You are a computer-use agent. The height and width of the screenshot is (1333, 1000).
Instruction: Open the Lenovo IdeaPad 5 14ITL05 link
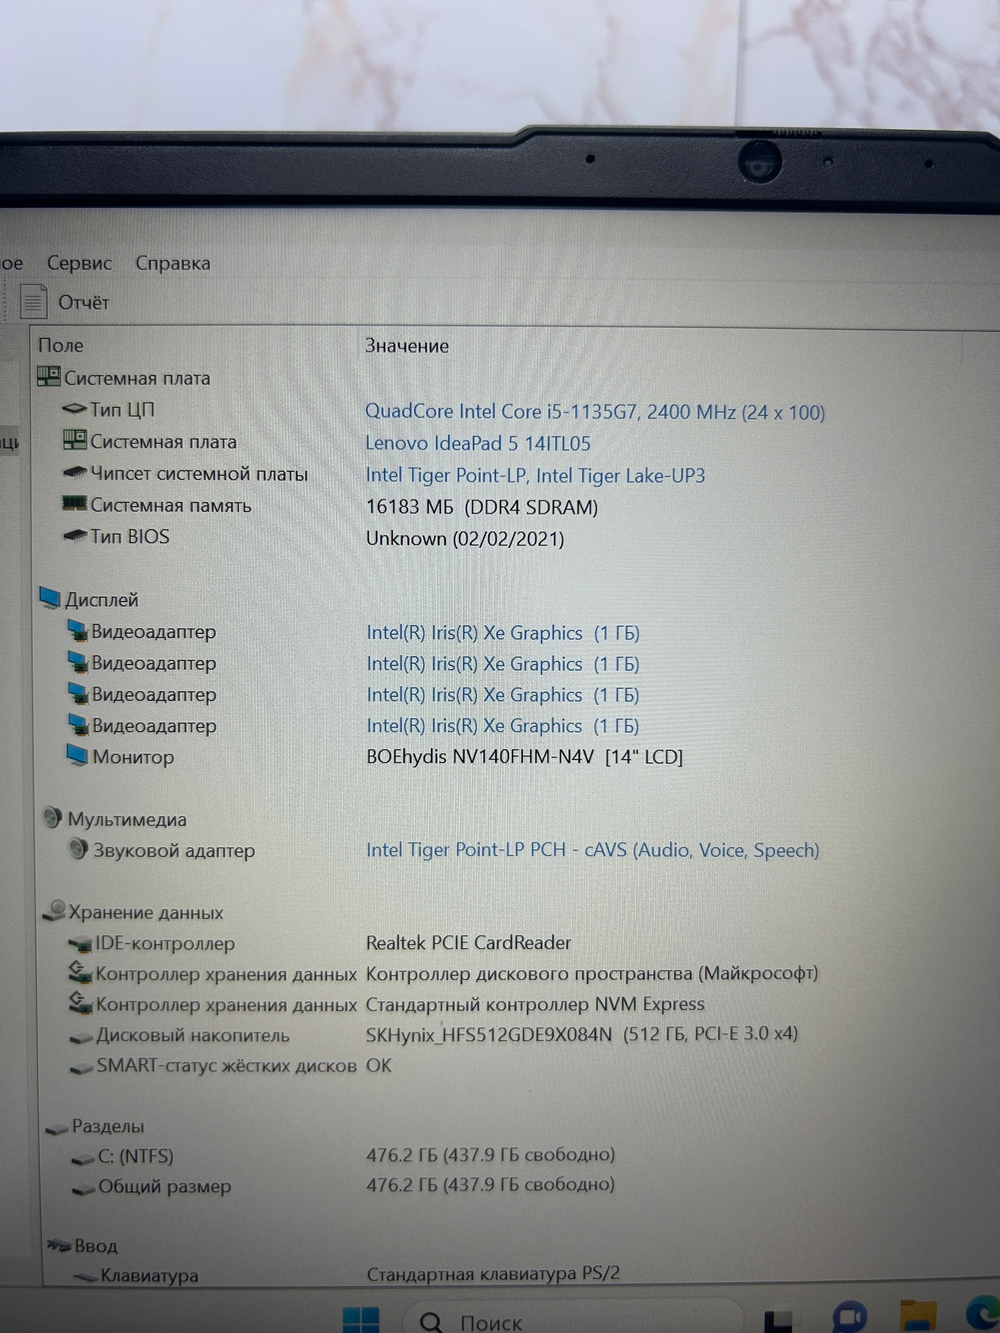[478, 443]
